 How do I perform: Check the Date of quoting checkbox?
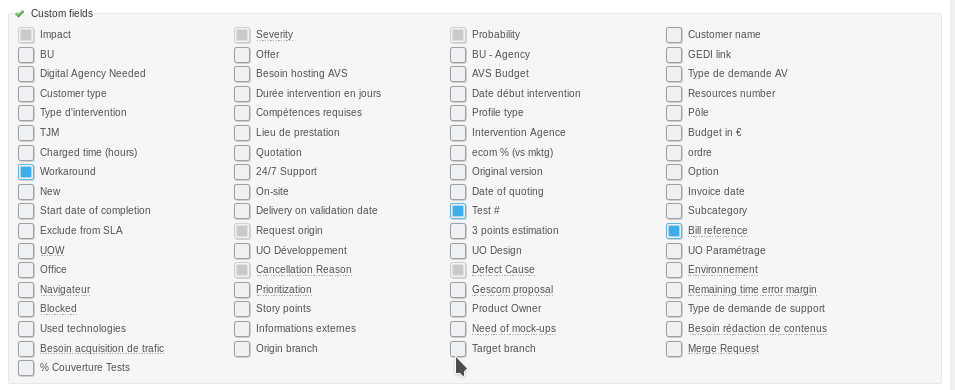click(458, 191)
